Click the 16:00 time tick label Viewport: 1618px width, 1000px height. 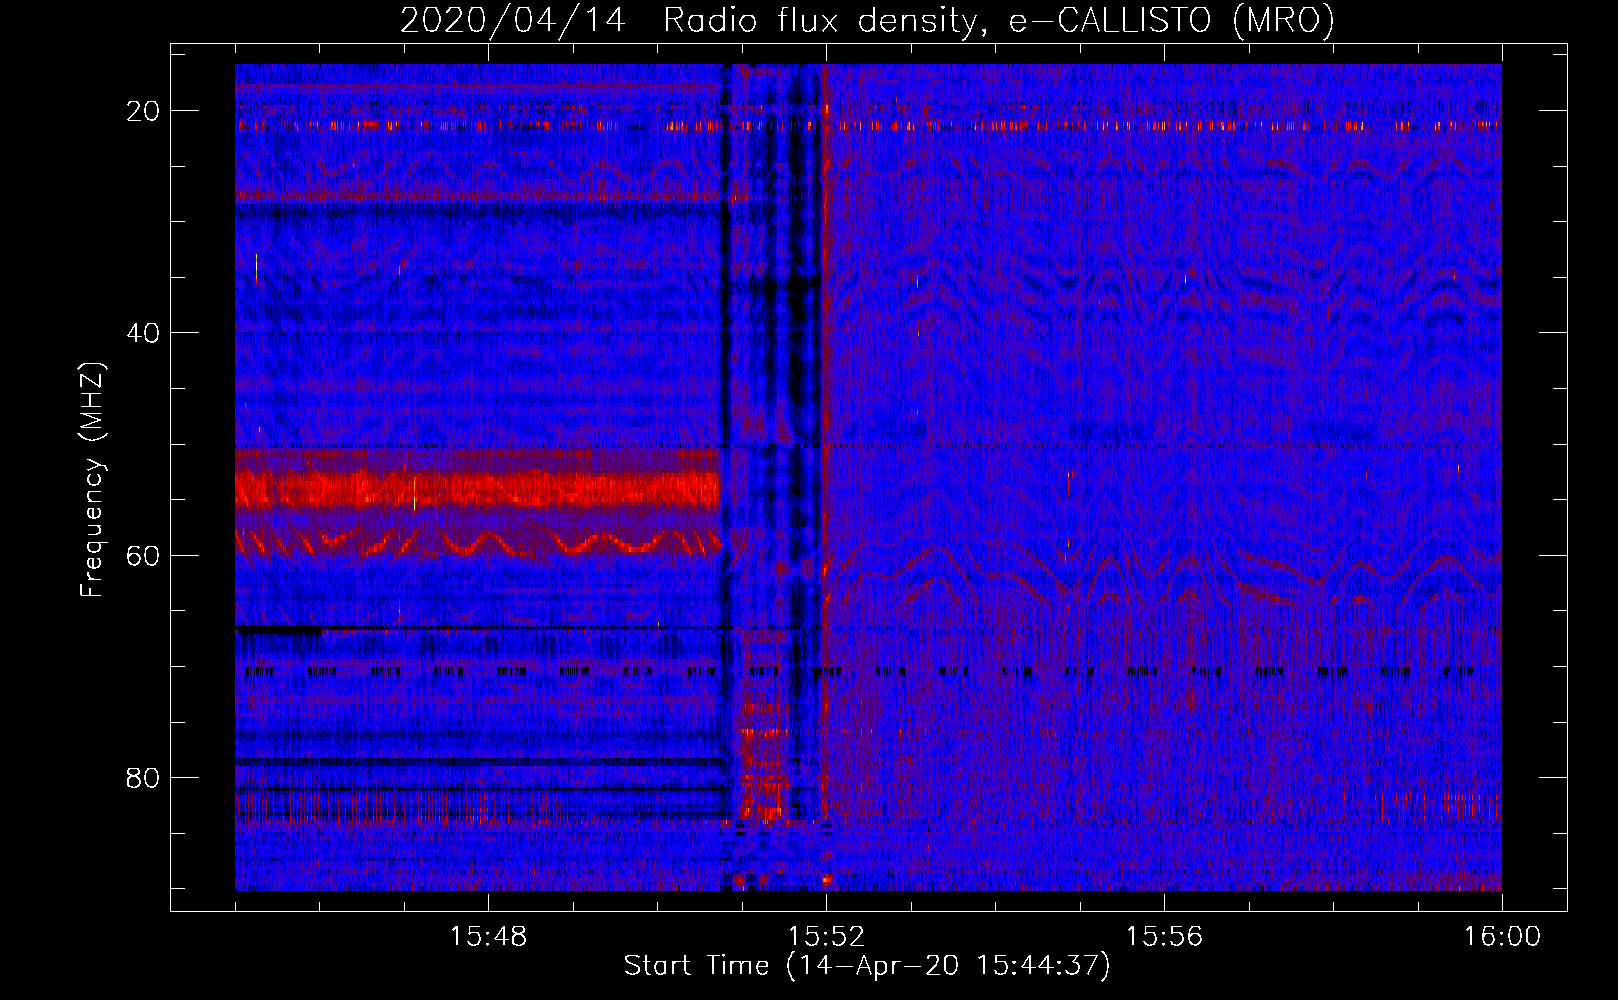(x=1502, y=936)
